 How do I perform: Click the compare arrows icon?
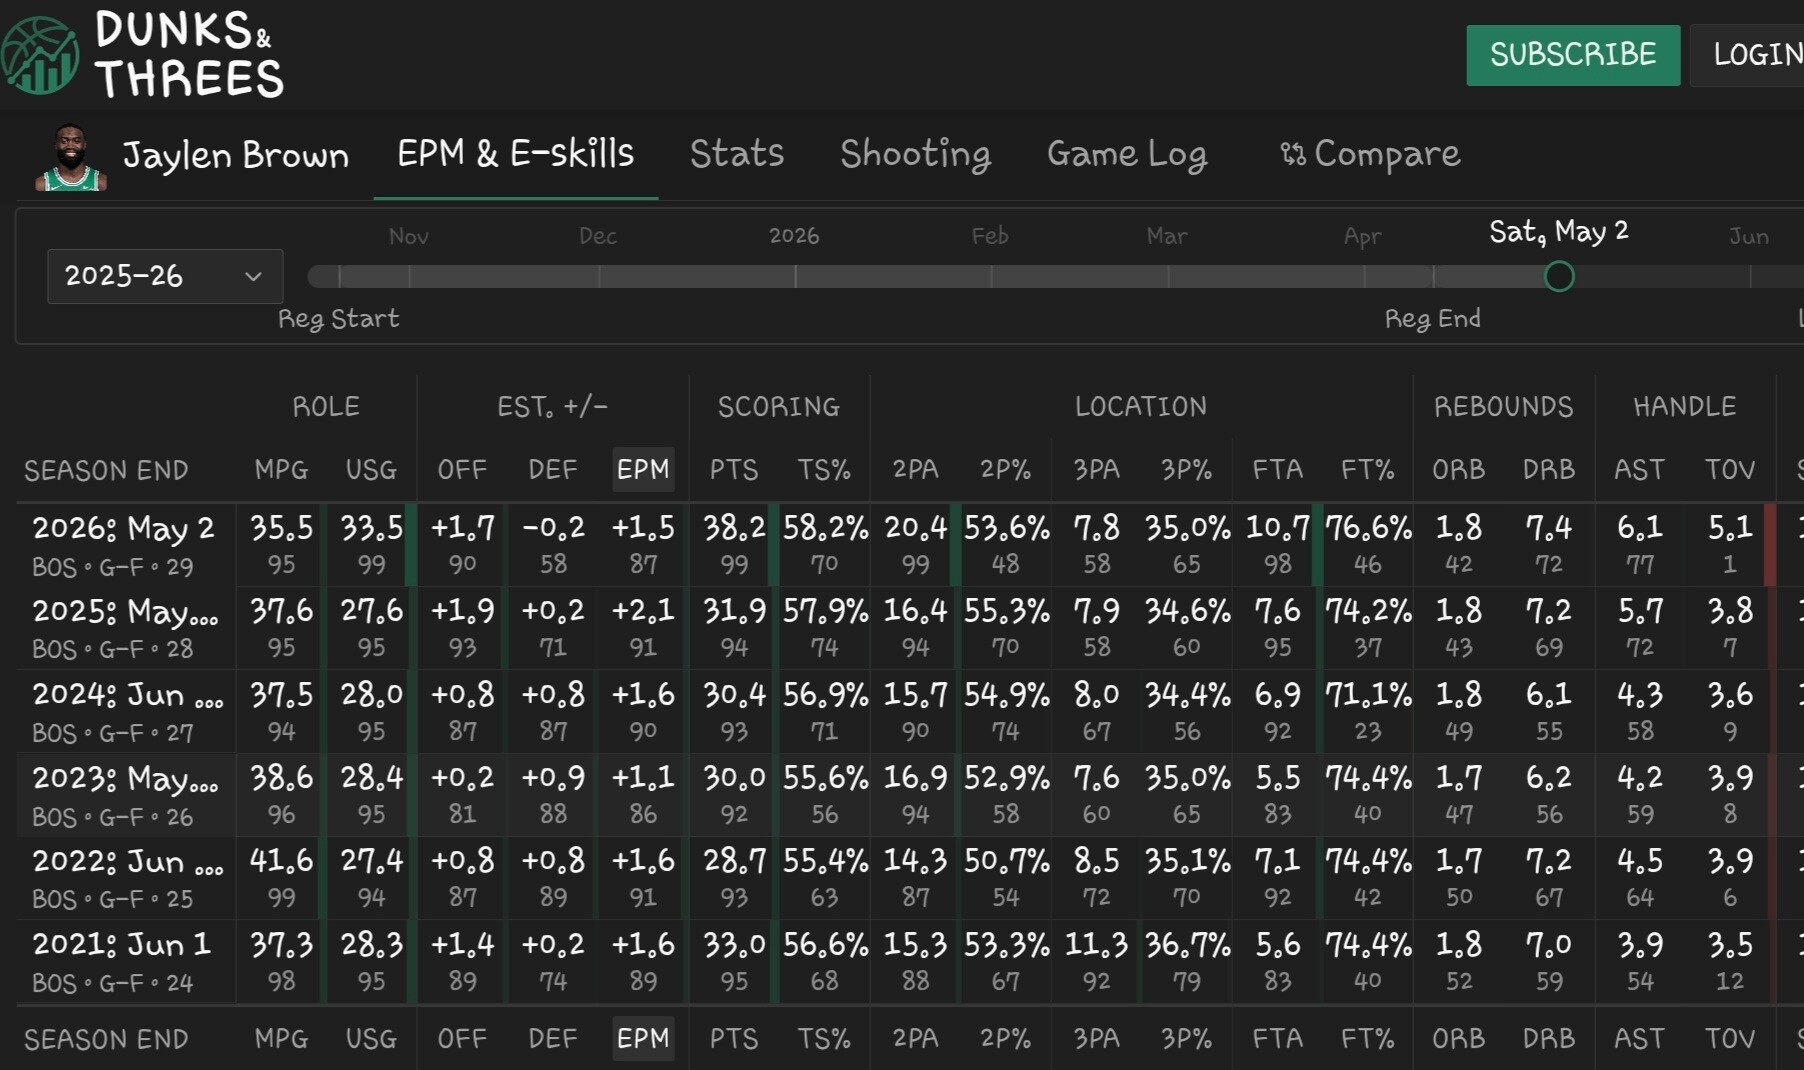click(x=1293, y=154)
